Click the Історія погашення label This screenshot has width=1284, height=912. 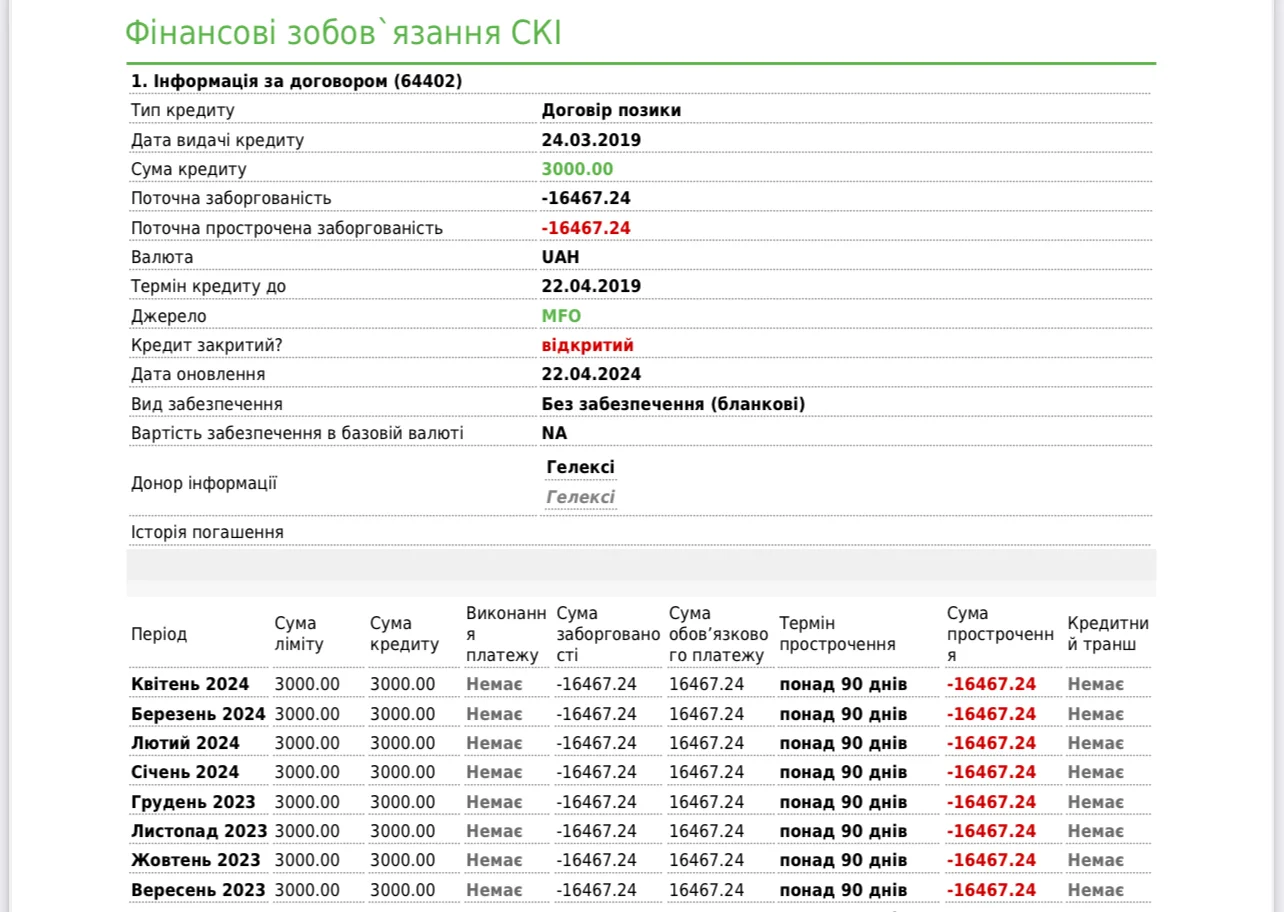pyautogui.click(x=207, y=532)
